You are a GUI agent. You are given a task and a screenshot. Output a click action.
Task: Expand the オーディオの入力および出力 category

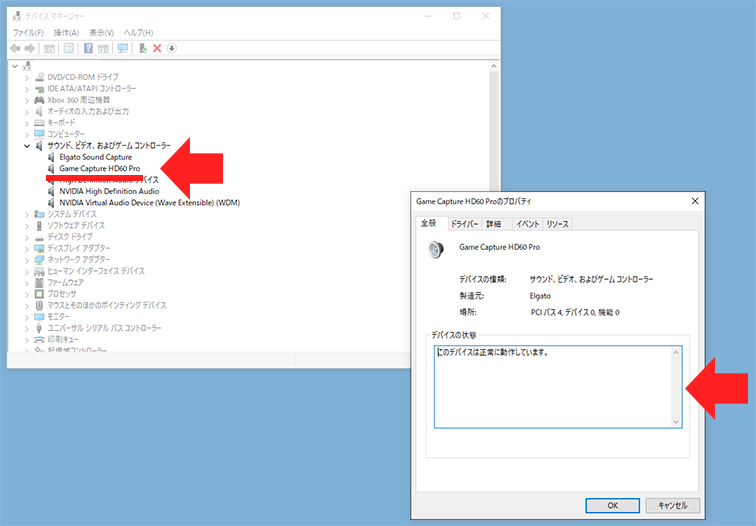[x=27, y=111]
